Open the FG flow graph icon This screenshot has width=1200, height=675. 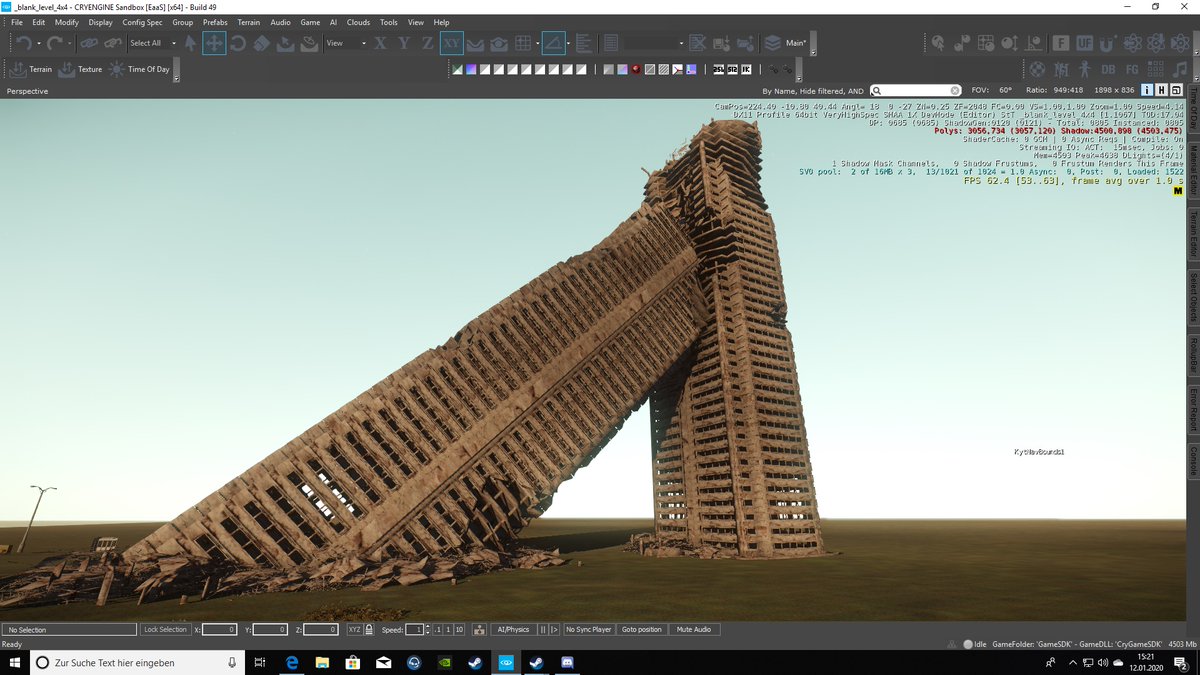click(1132, 69)
